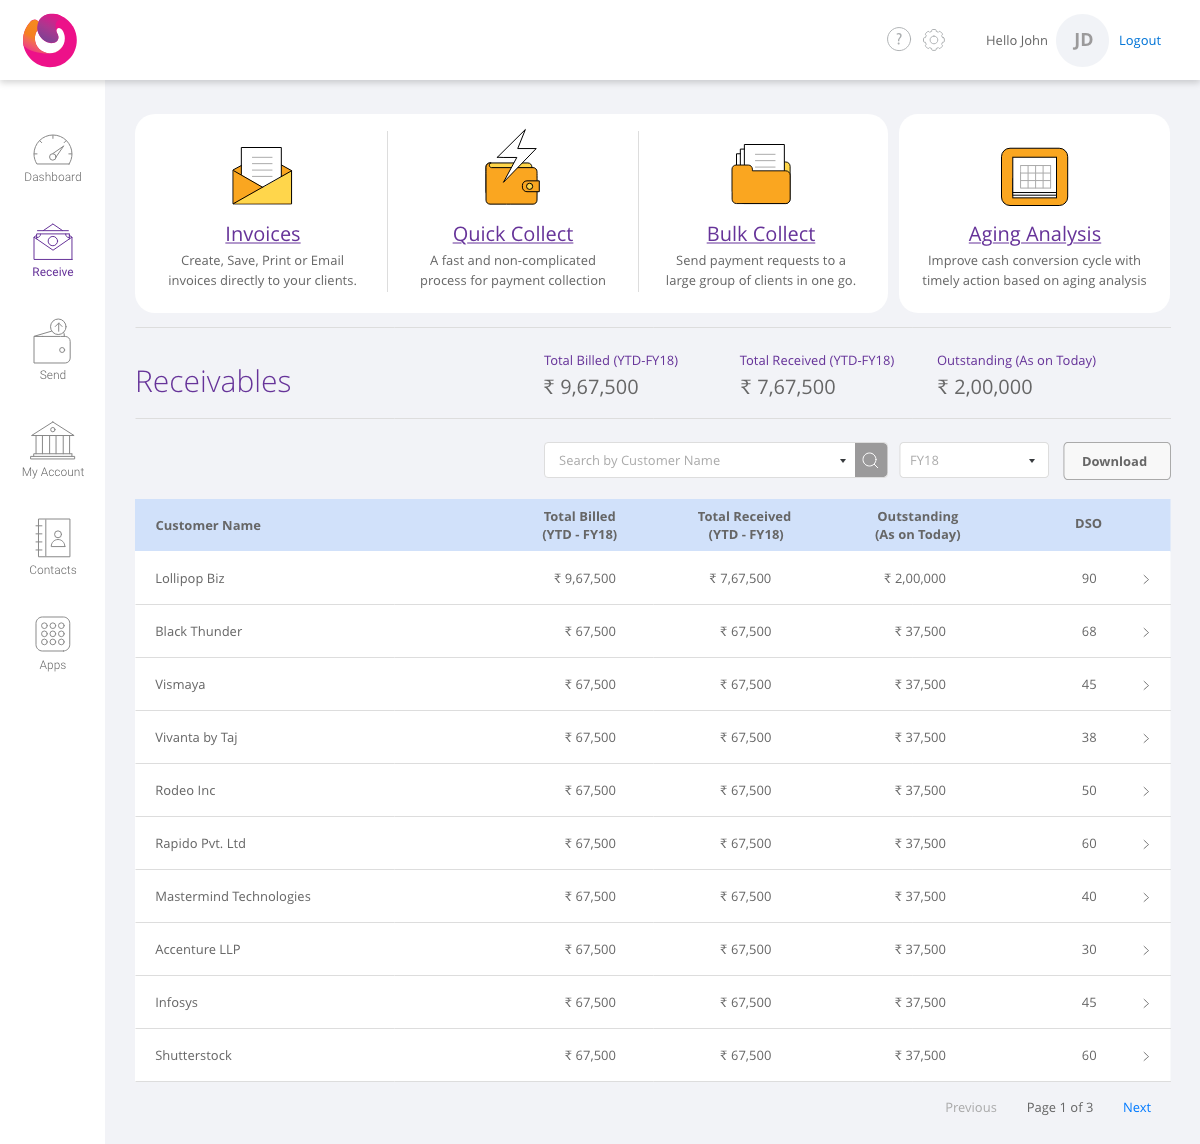The width and height of the screenshot is (1200, 1144).
Task: Open the Apps grid icon
Action: point(53,634)
